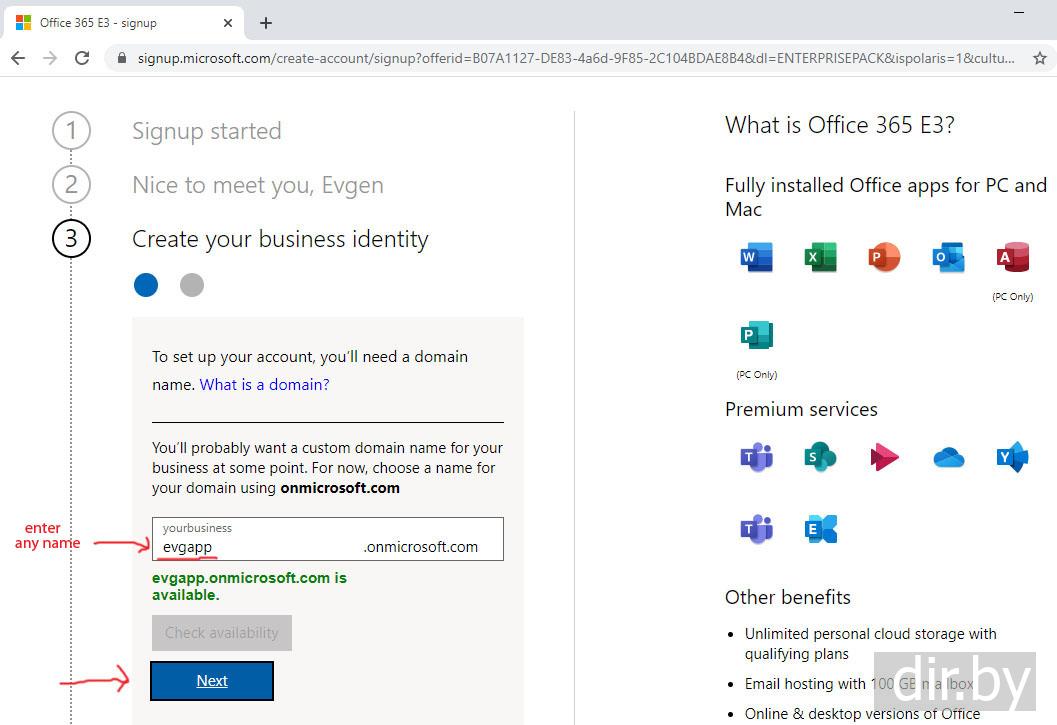The image size is (1057, 725).
Task: Click the Yammer service icon
Action: (x=1012, y=458)
